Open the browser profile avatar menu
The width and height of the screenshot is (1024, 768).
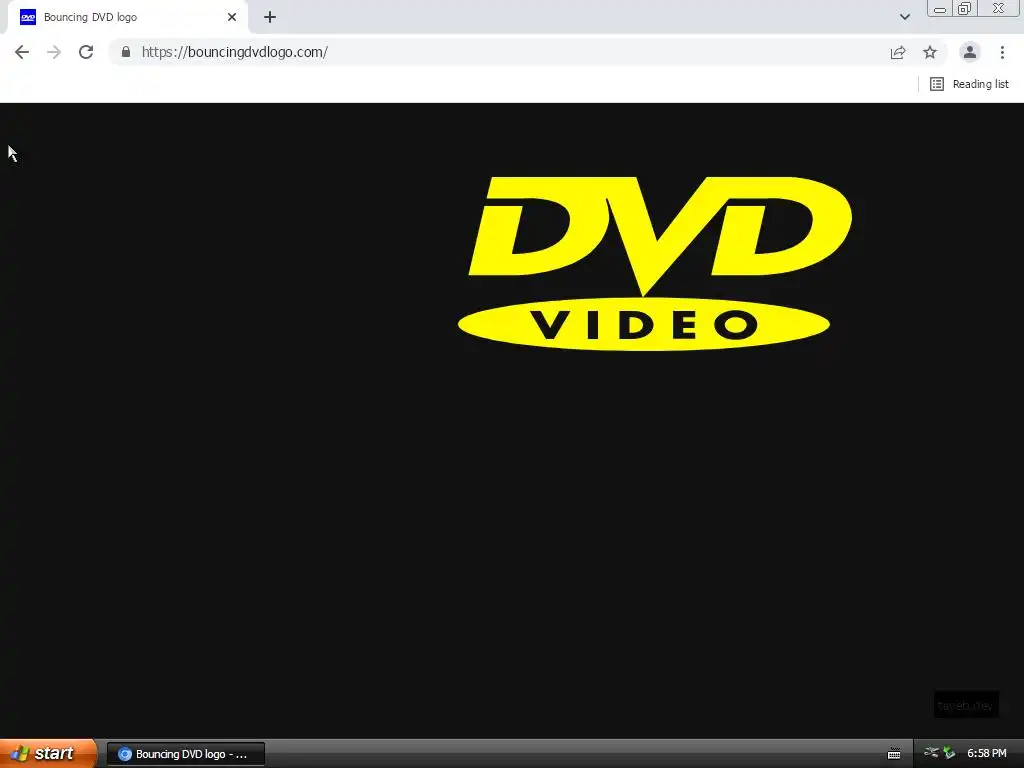click(970, 52)
